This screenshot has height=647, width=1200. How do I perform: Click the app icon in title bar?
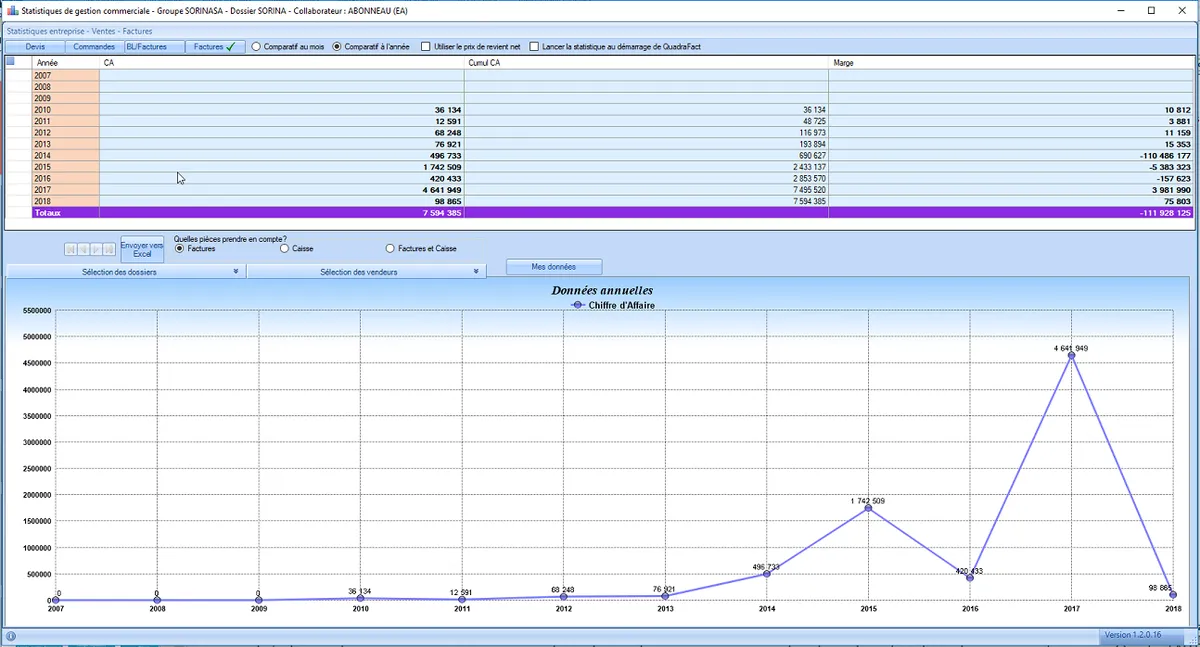pos(11,10)
